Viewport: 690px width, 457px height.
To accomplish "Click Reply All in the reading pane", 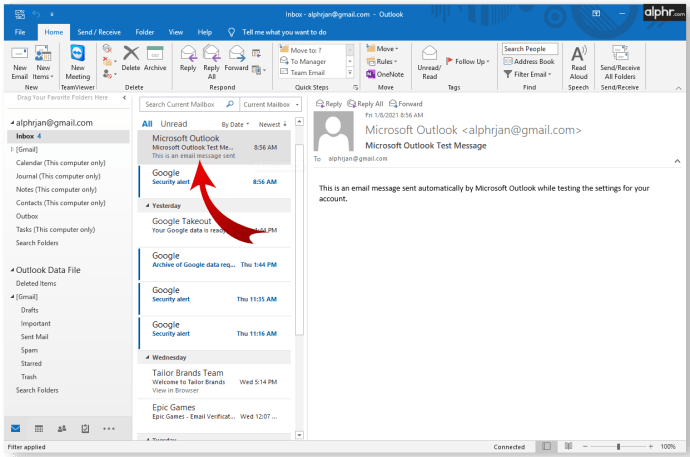I will [x=365, y=104].
